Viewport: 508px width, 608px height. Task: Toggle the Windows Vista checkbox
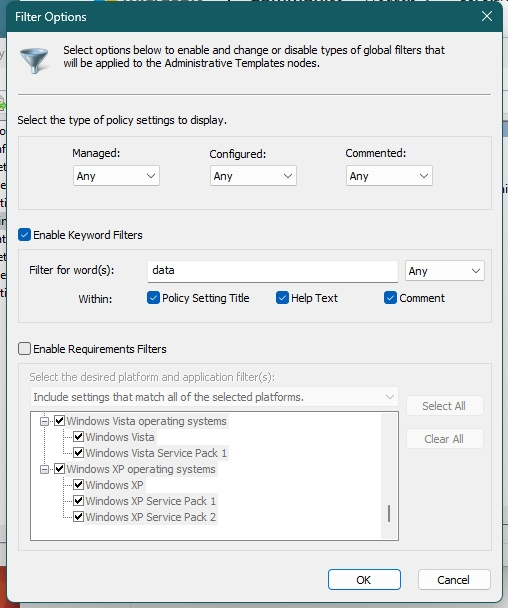pos(78,437)
